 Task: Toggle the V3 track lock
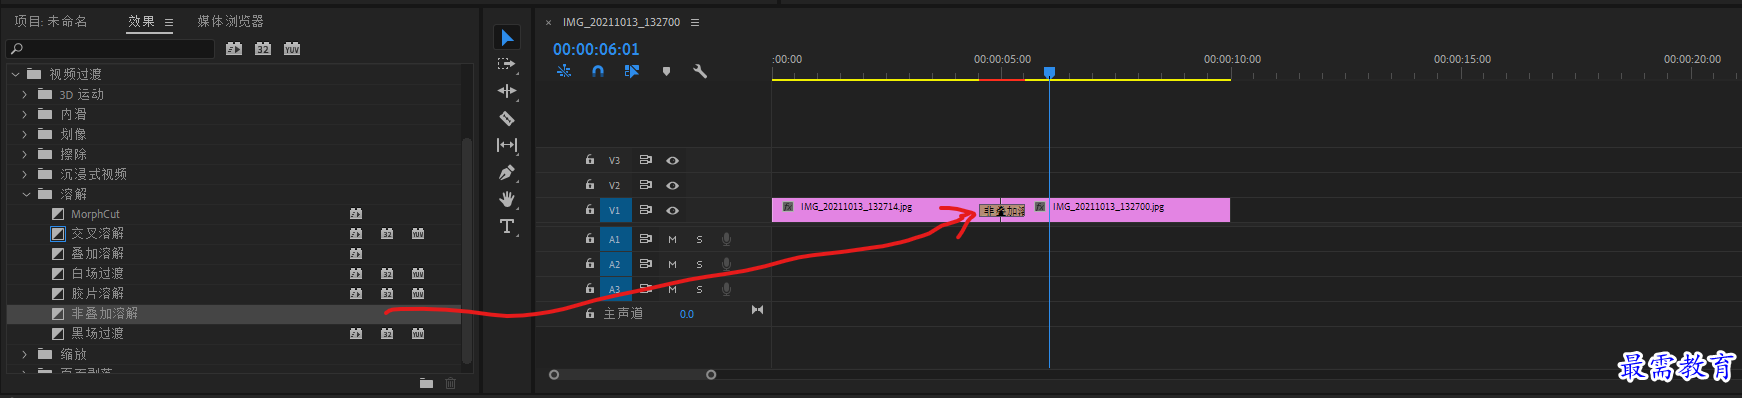(x=590, y=159)
